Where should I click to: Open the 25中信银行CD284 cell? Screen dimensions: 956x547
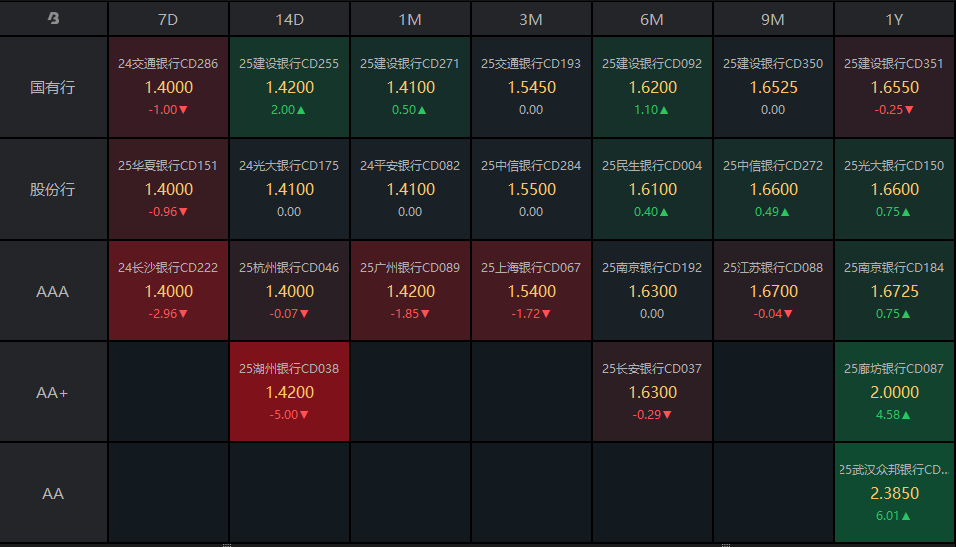[x=531, y=189]
